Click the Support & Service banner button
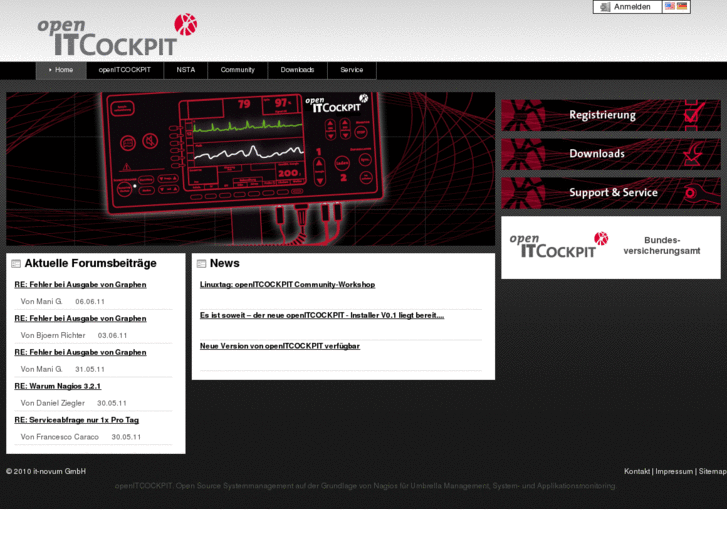727x545 pixels. pos(611,193)
